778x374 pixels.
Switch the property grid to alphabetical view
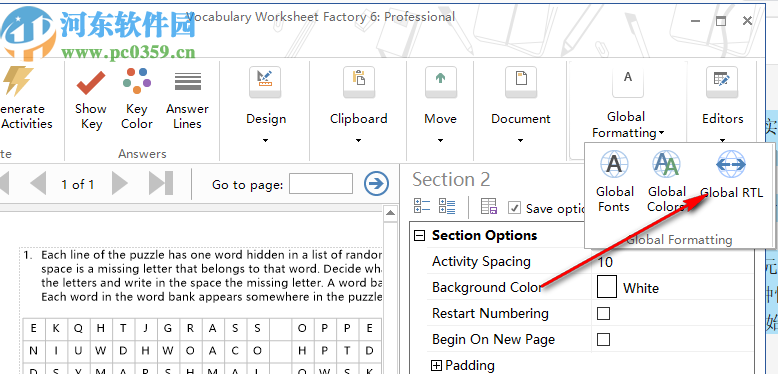[x=447, y=207]
